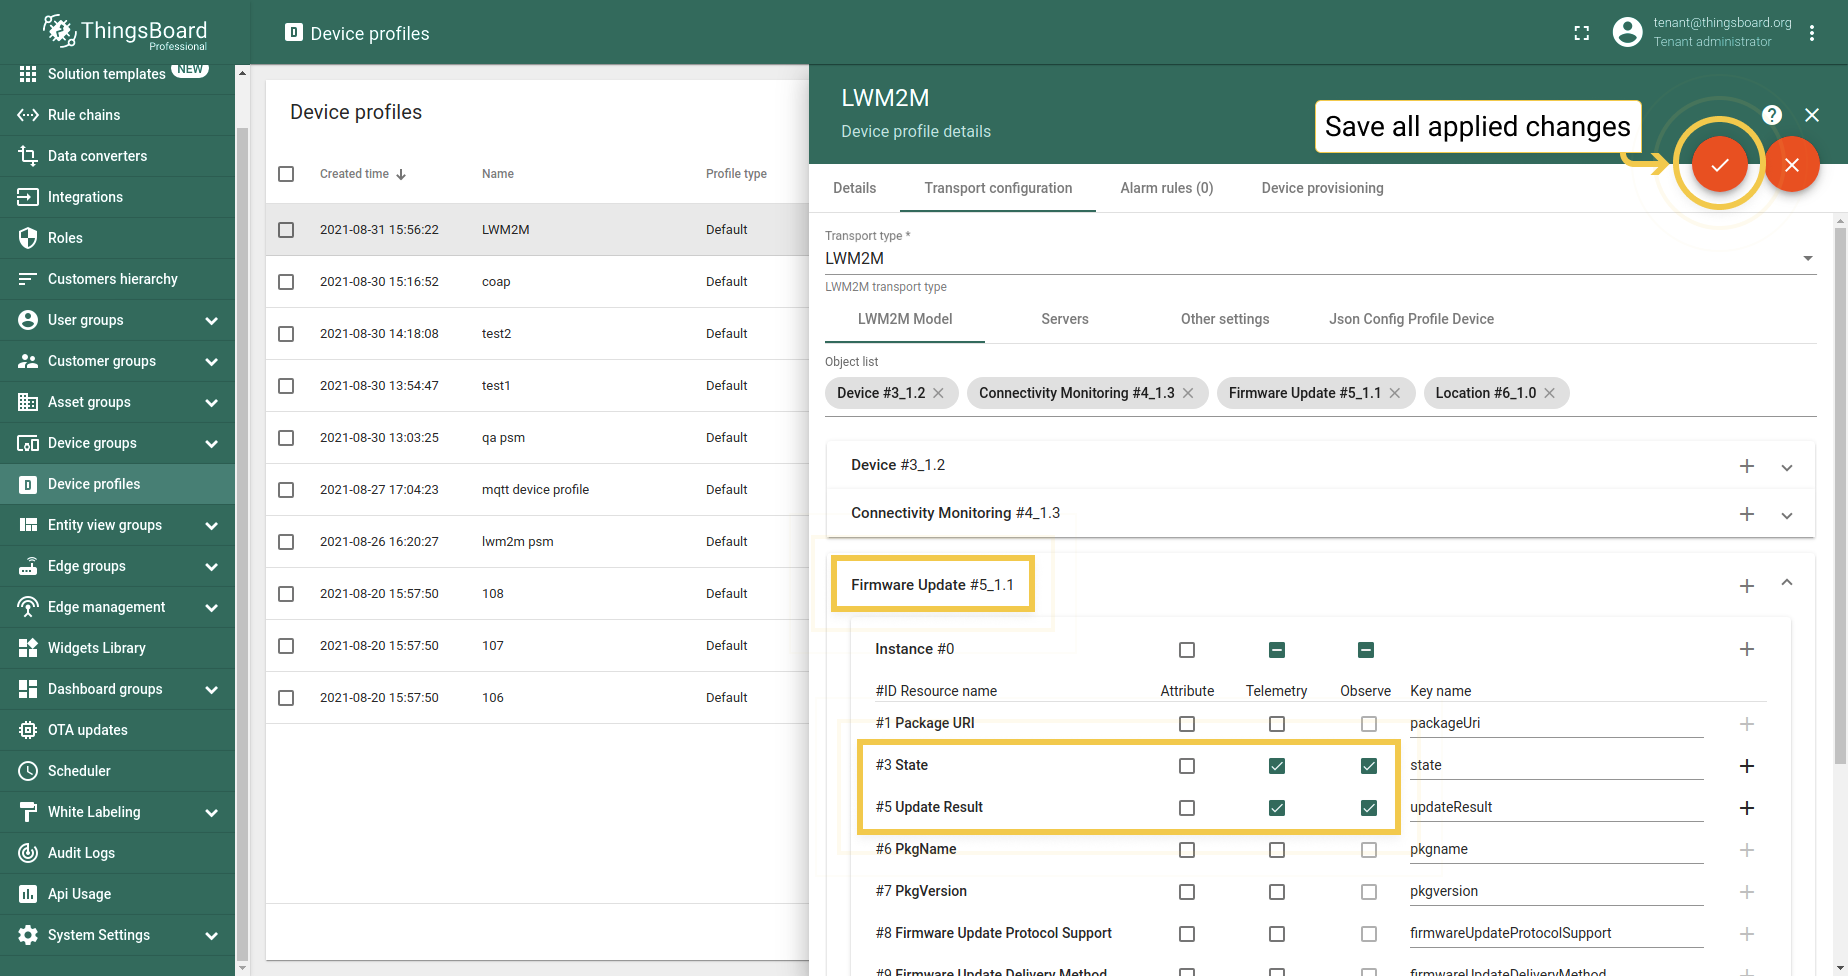The height and width of the screenshot is (976, 1848).
Task: Click plus icon on Instance #0 row
Action: click(1746, 649)
